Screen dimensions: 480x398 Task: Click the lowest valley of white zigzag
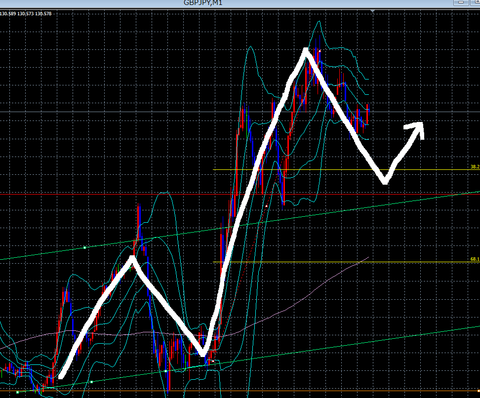[203, 353]
